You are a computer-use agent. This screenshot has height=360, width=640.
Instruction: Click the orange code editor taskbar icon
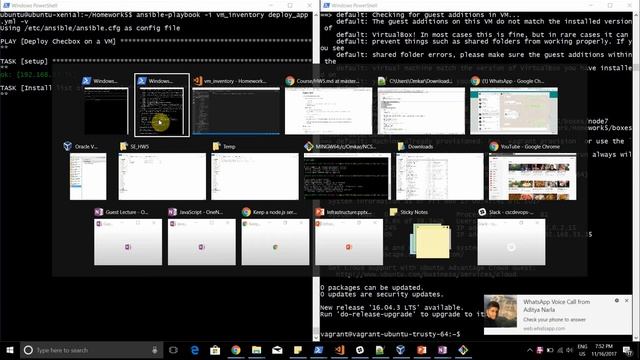(x=339, y=350)
